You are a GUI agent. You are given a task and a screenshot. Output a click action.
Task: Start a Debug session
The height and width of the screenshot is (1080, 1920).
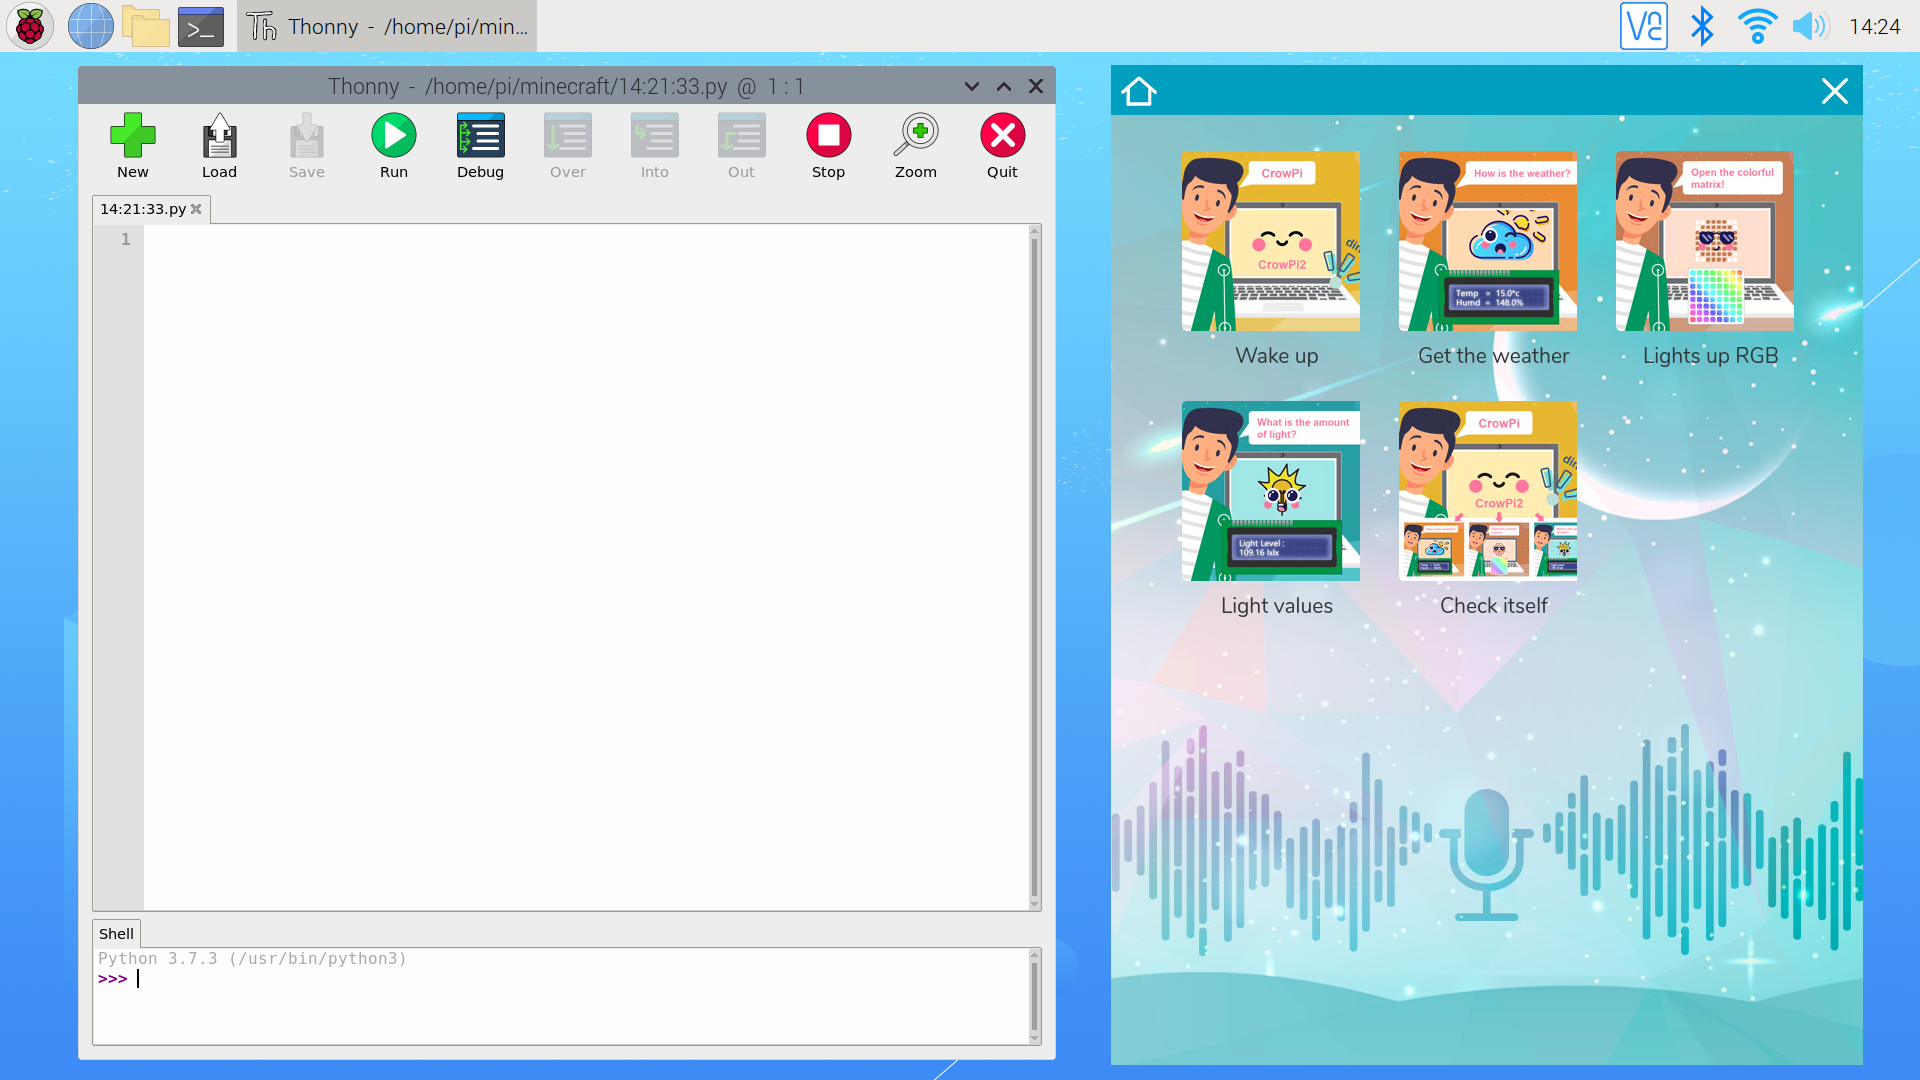480,145
